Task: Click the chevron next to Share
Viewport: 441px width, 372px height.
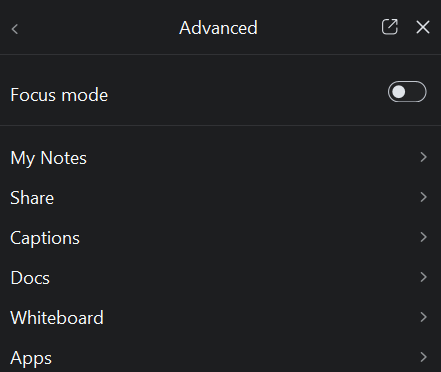Action: point(423,197)
